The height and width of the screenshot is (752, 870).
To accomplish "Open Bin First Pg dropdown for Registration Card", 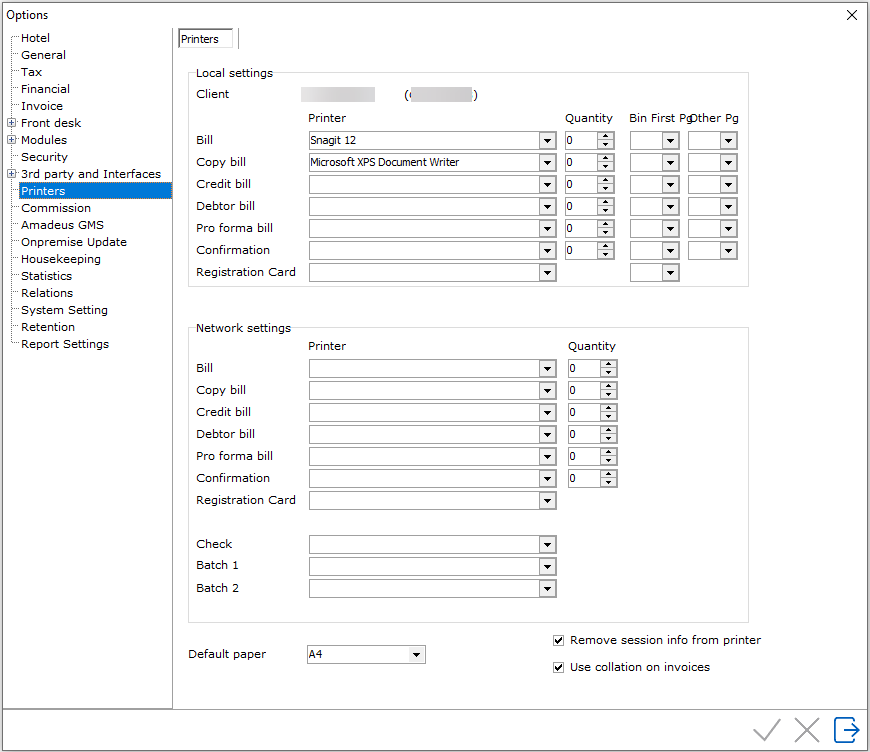I will point(669,273).
